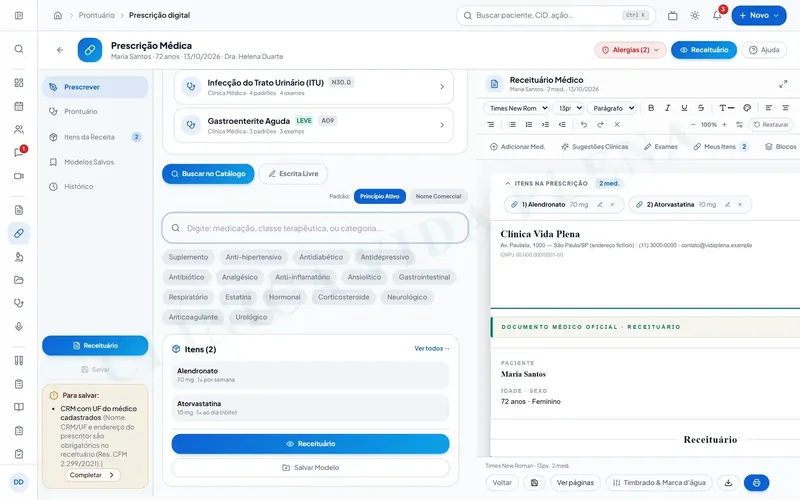Print the prescription with blue printer button
The width and height of the screenshot is (800, 500).
coord(756,483)
